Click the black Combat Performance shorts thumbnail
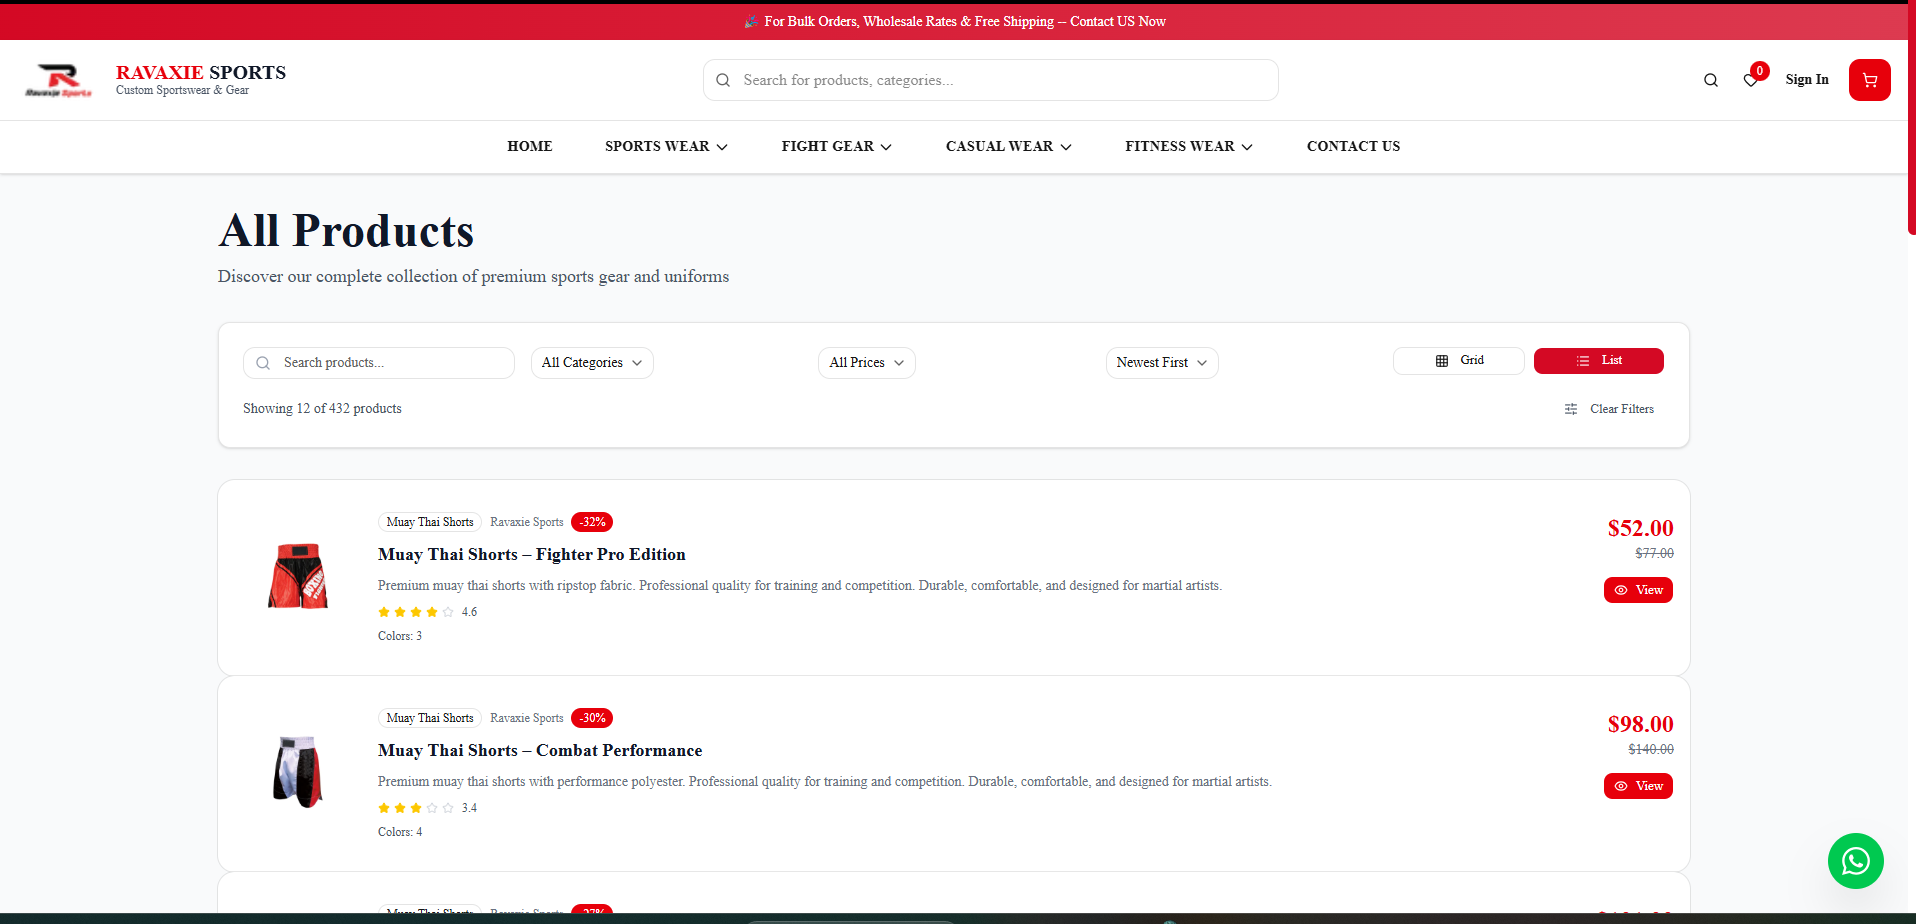Screen dimensions: 1916x924 [x=298, y=772]
